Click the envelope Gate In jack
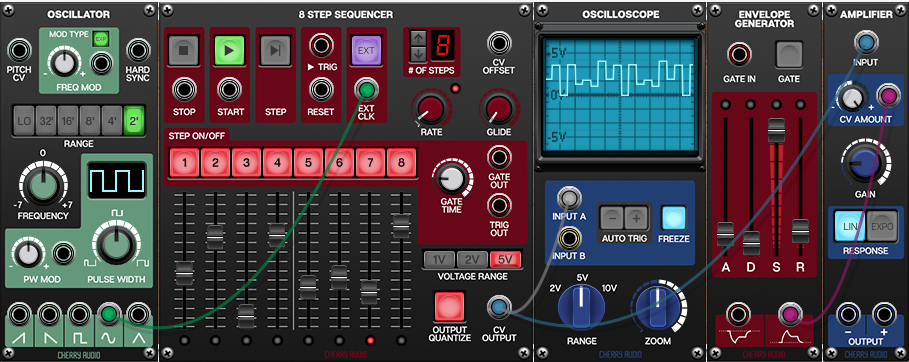The width and height of the screenshot is (909, 362). [739, 54]
